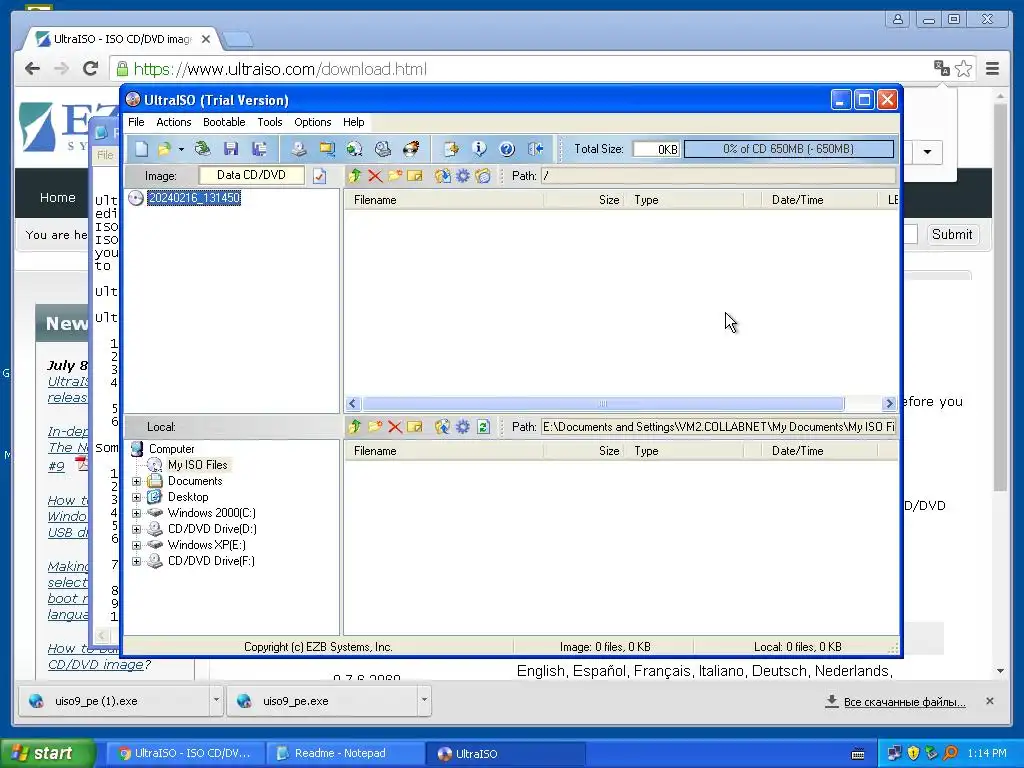This screenshot has width=1024, height=768.
Task: Click New Folder icon in Local toolbar
Action: coord(375,426)
